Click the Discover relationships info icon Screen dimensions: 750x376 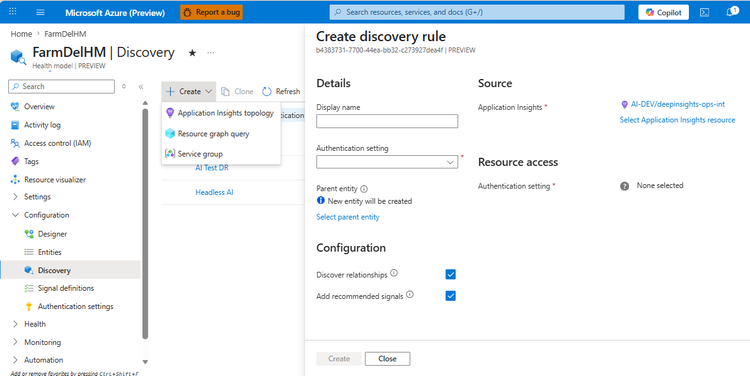tap(394, 273)
